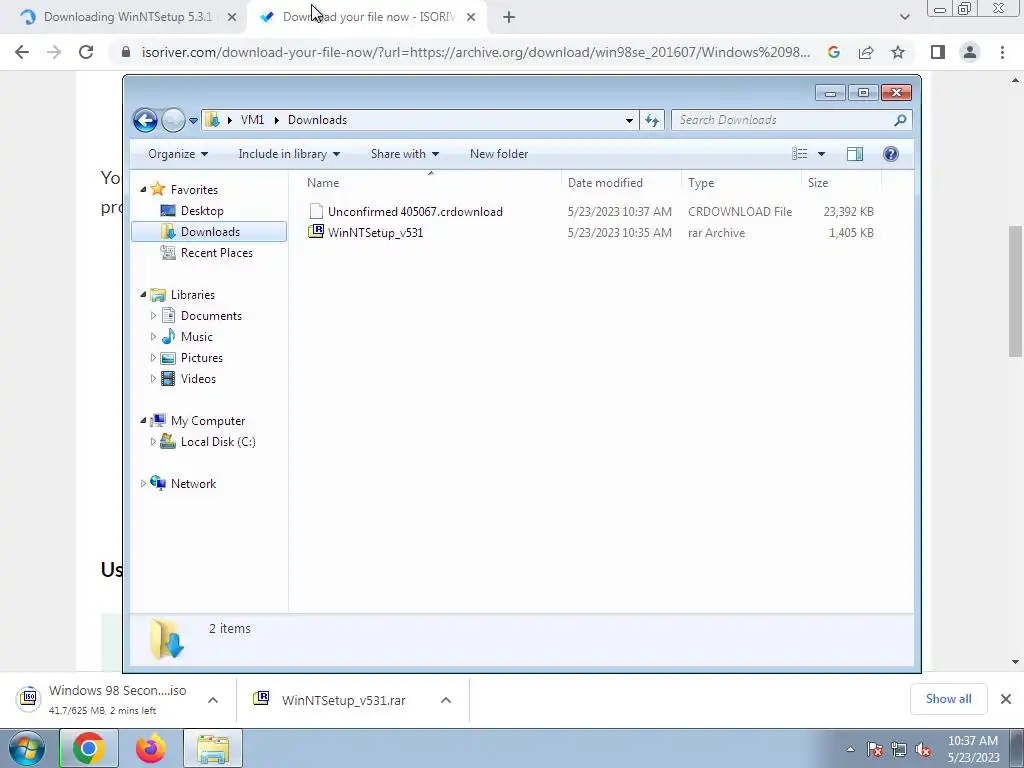Viewport: 1024px width, 768px height.
Task: Click Chrome's reload page icon
Action: pos(86,52)
